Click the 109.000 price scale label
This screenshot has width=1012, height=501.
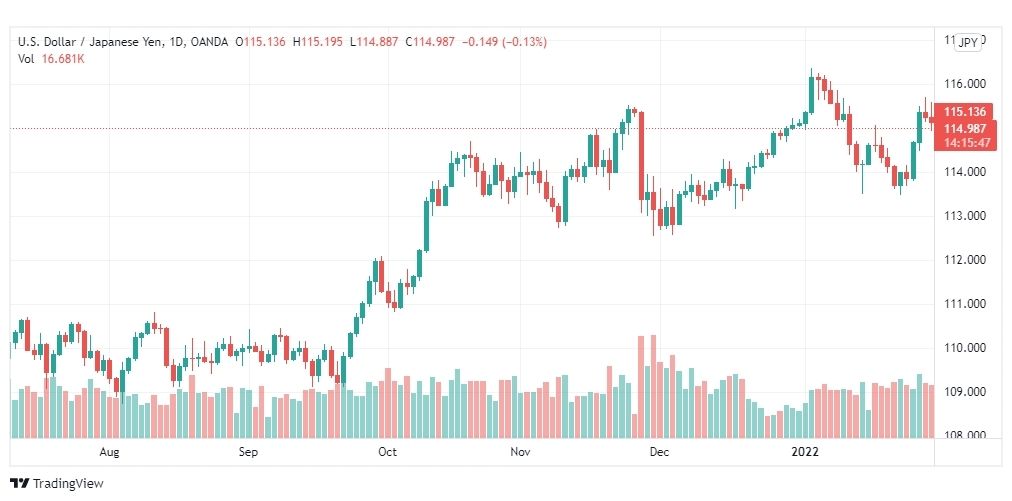[964, 392]
